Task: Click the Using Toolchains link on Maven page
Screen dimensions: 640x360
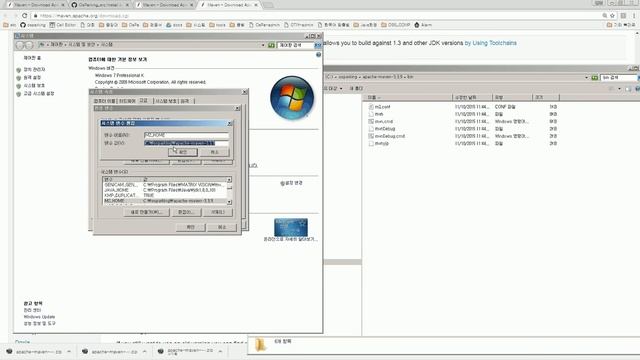Action: click(x=491, y=43)
